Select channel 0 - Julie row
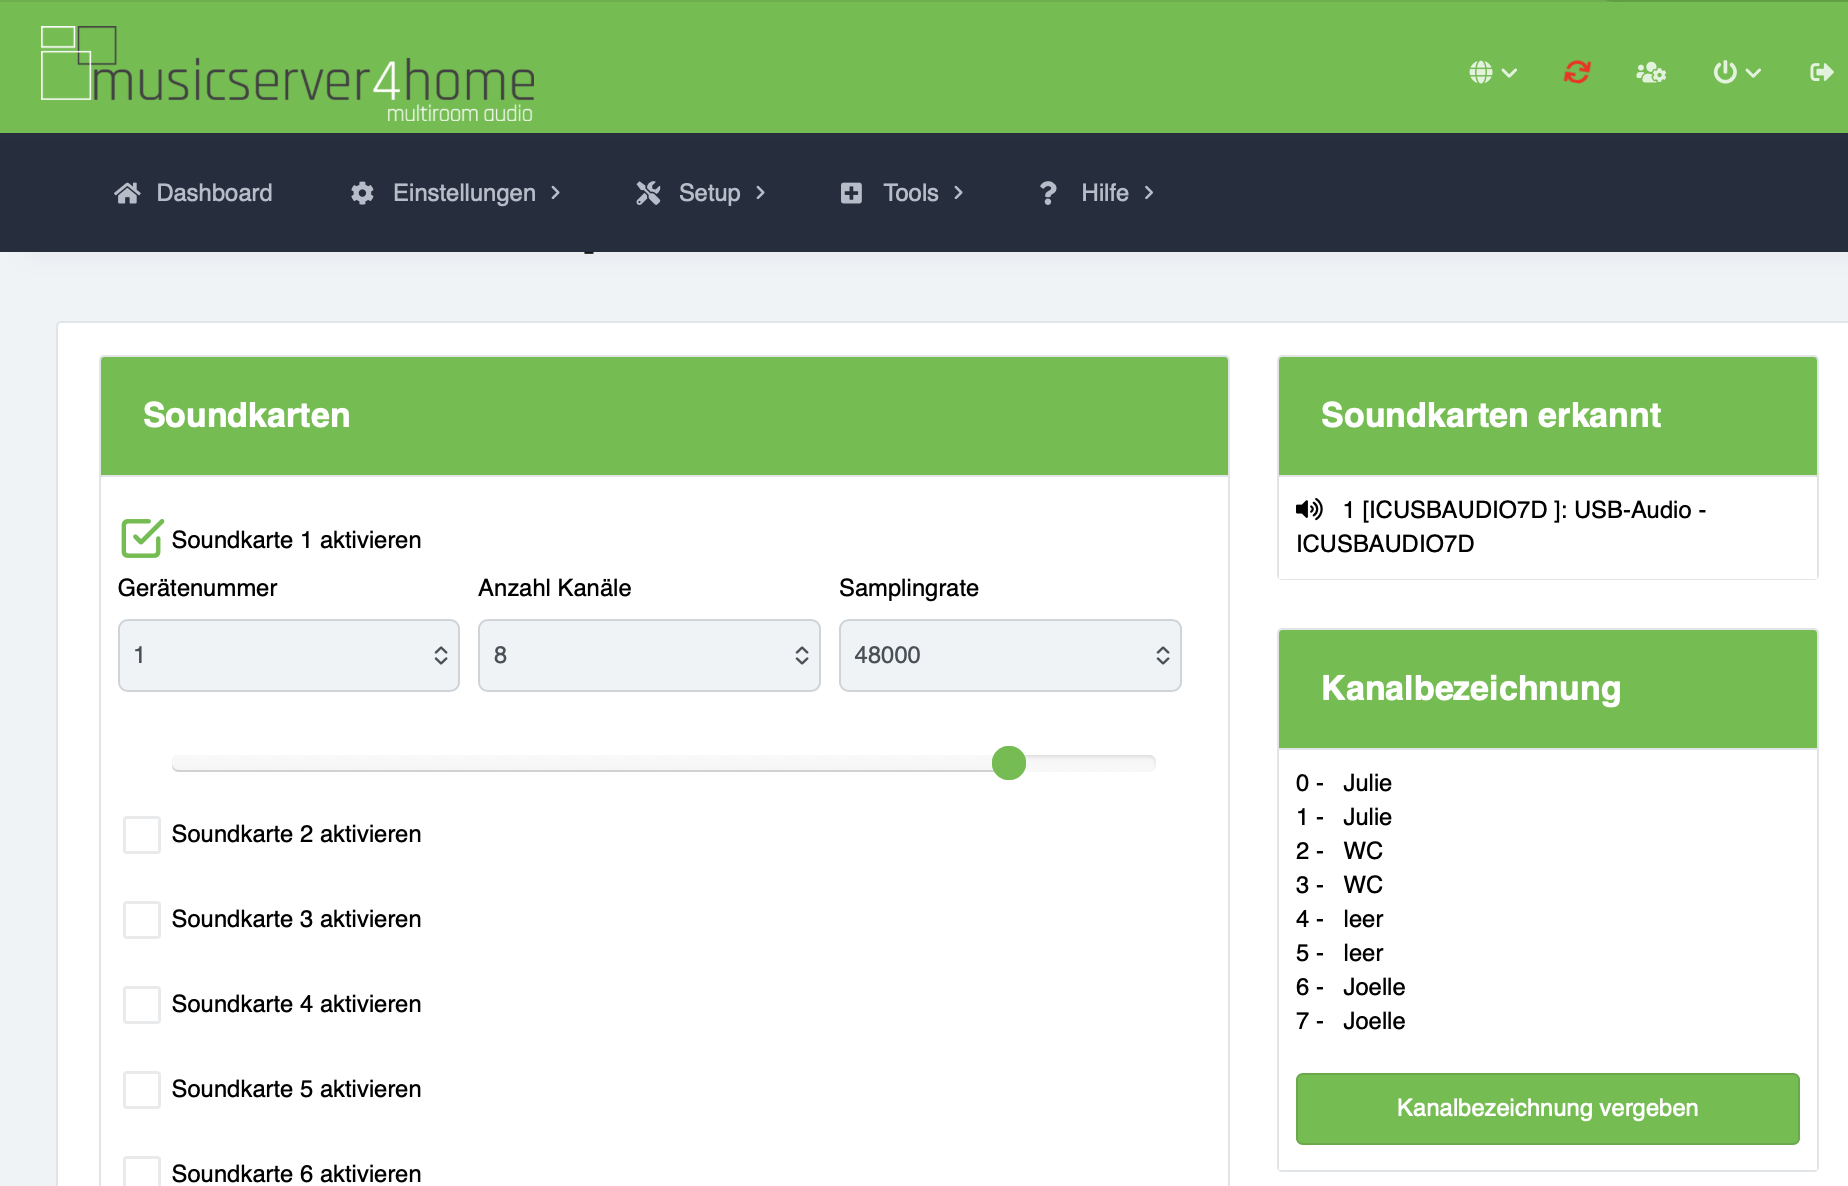The width and height of the screenshot is (1848, 1186). [1344, 783]
